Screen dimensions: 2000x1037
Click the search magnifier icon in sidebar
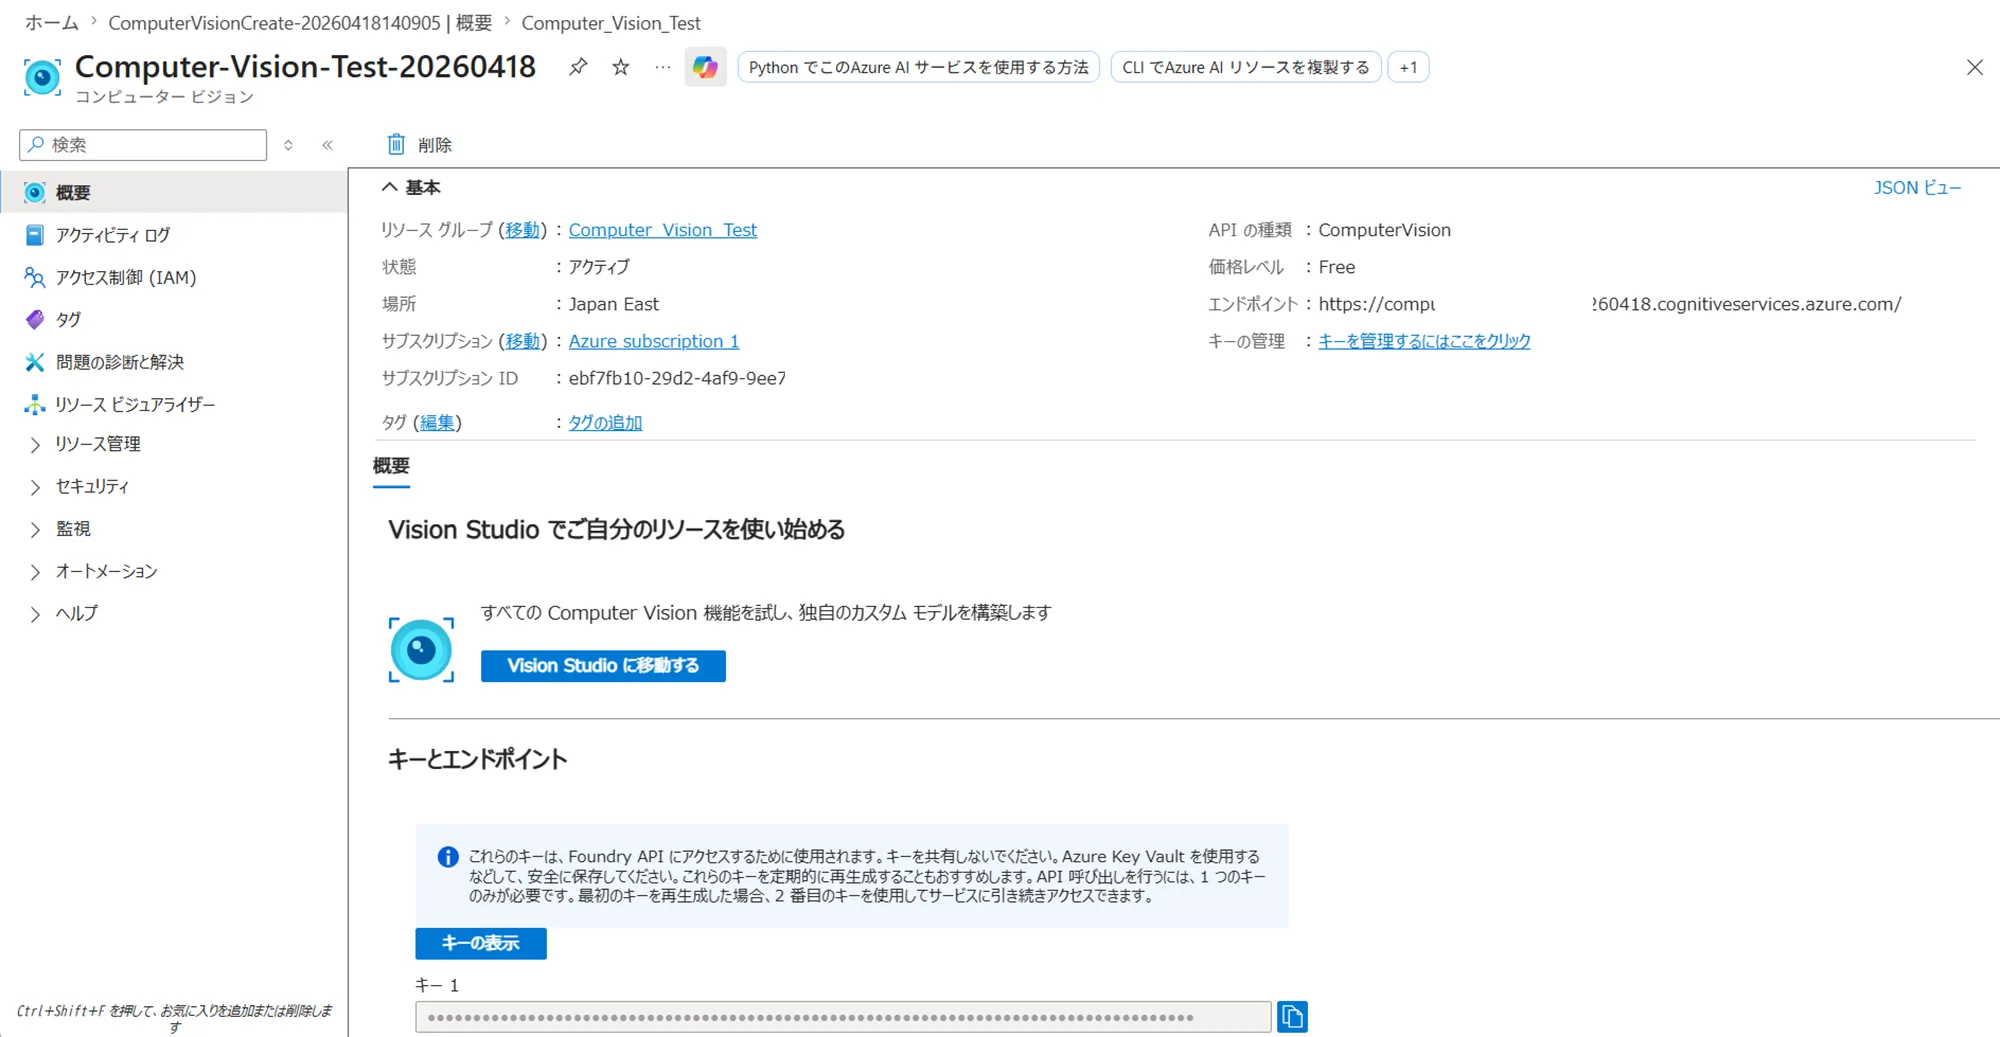36,145
